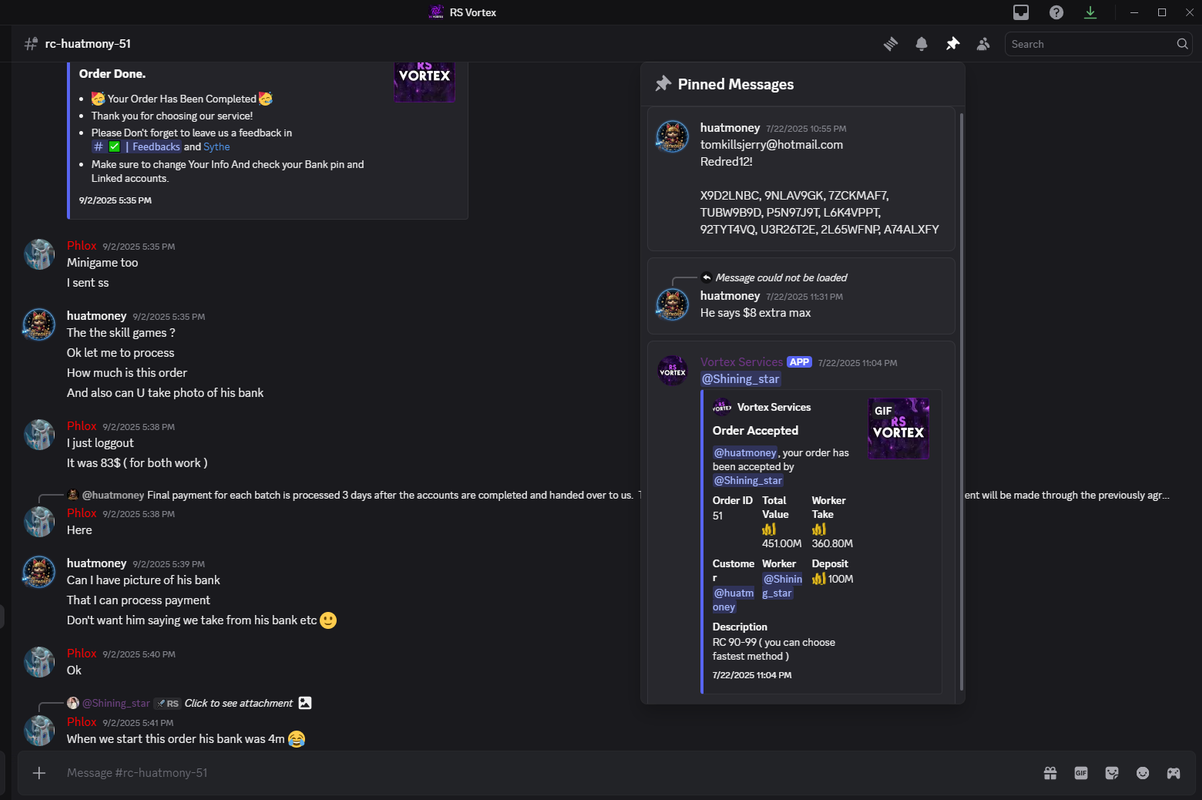Open the gift Nitro icon
Image resolution: width=1202 pixels, height=800 pixels.
click(1050, 773)
